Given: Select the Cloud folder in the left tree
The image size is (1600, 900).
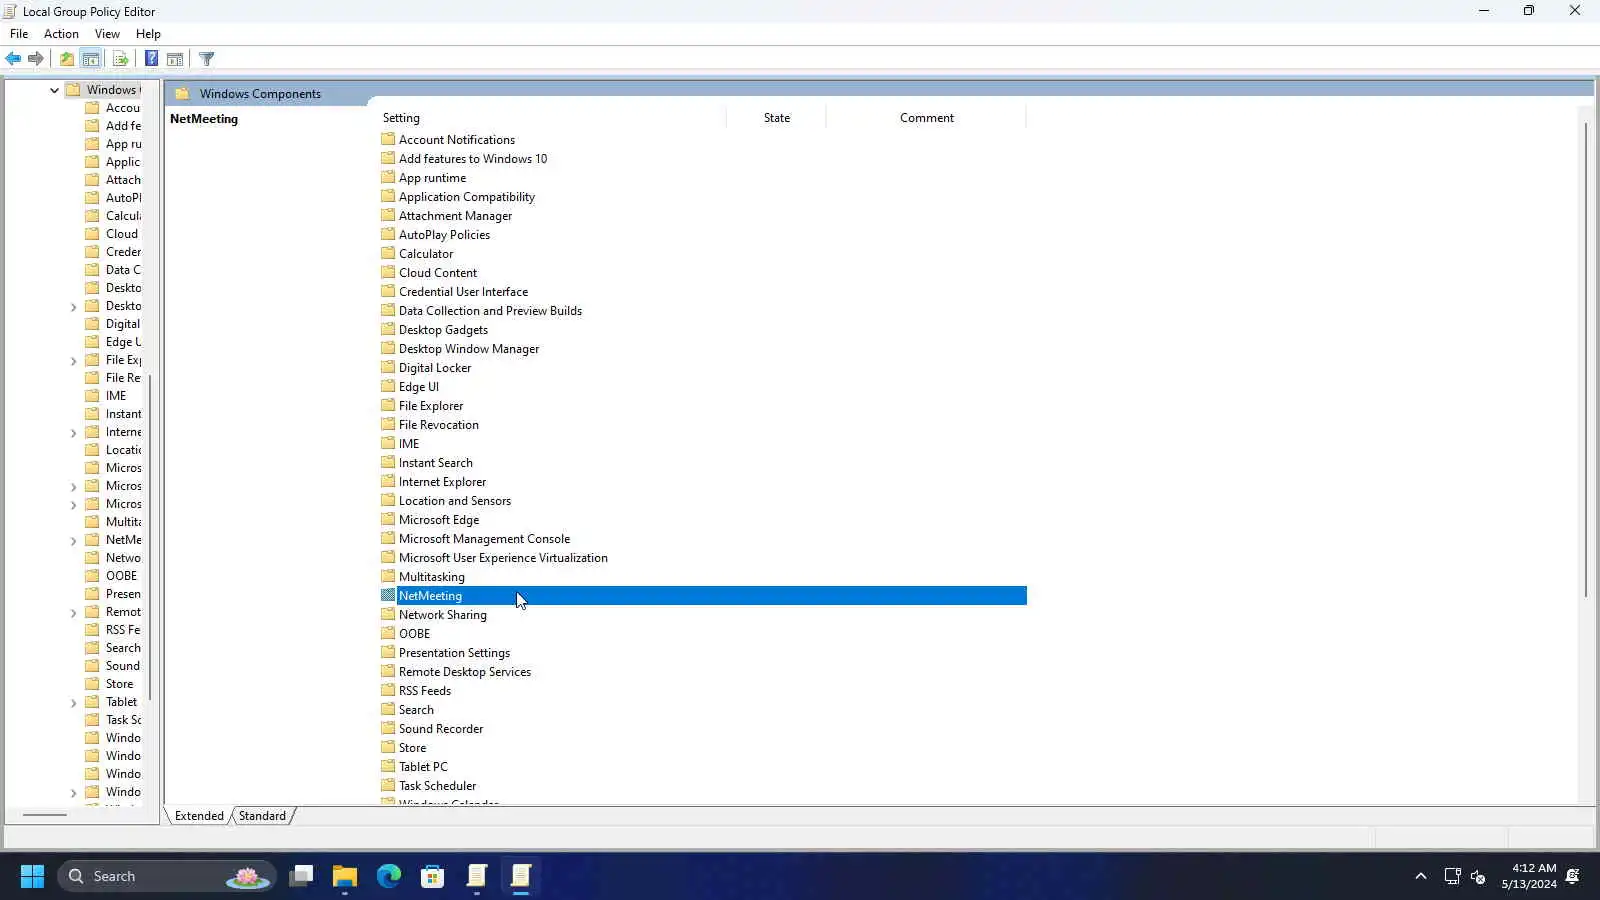Looking at the screenshot, I should tap(122, 234).
